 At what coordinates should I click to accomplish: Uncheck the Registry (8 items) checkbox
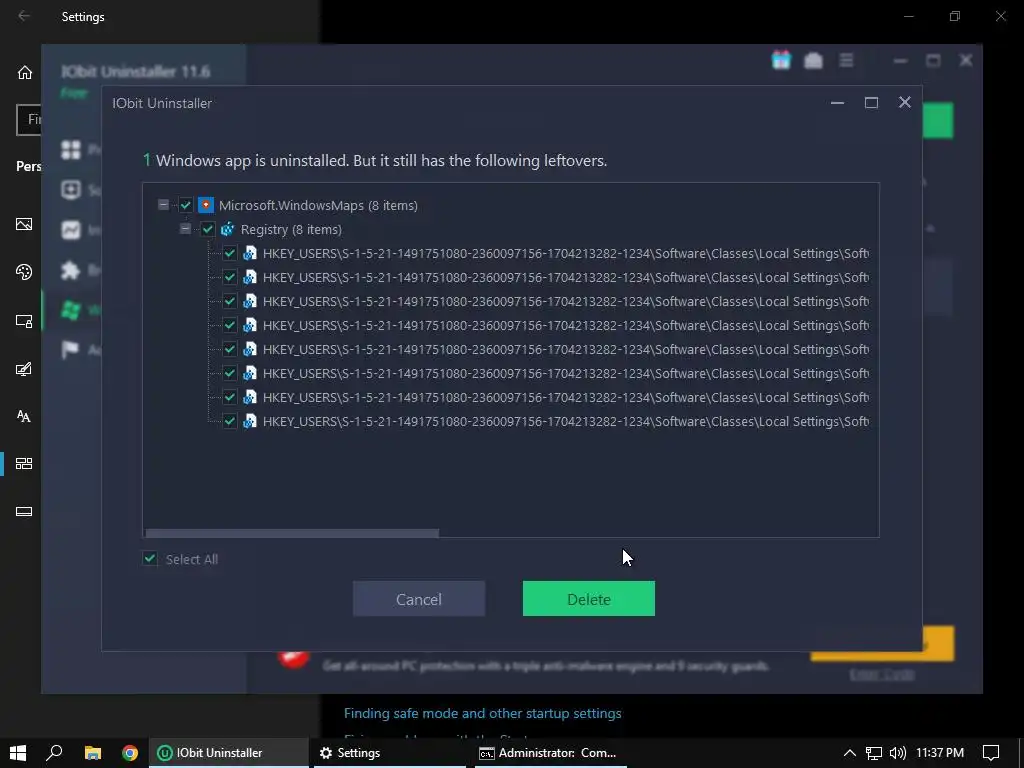(208, 229)
